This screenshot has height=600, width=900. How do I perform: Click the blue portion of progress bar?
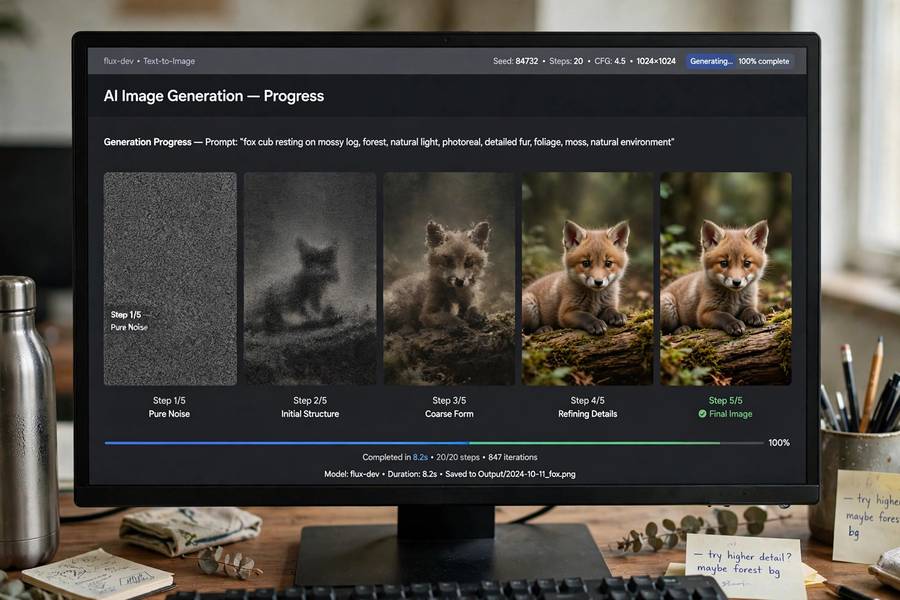click(286, 443)
